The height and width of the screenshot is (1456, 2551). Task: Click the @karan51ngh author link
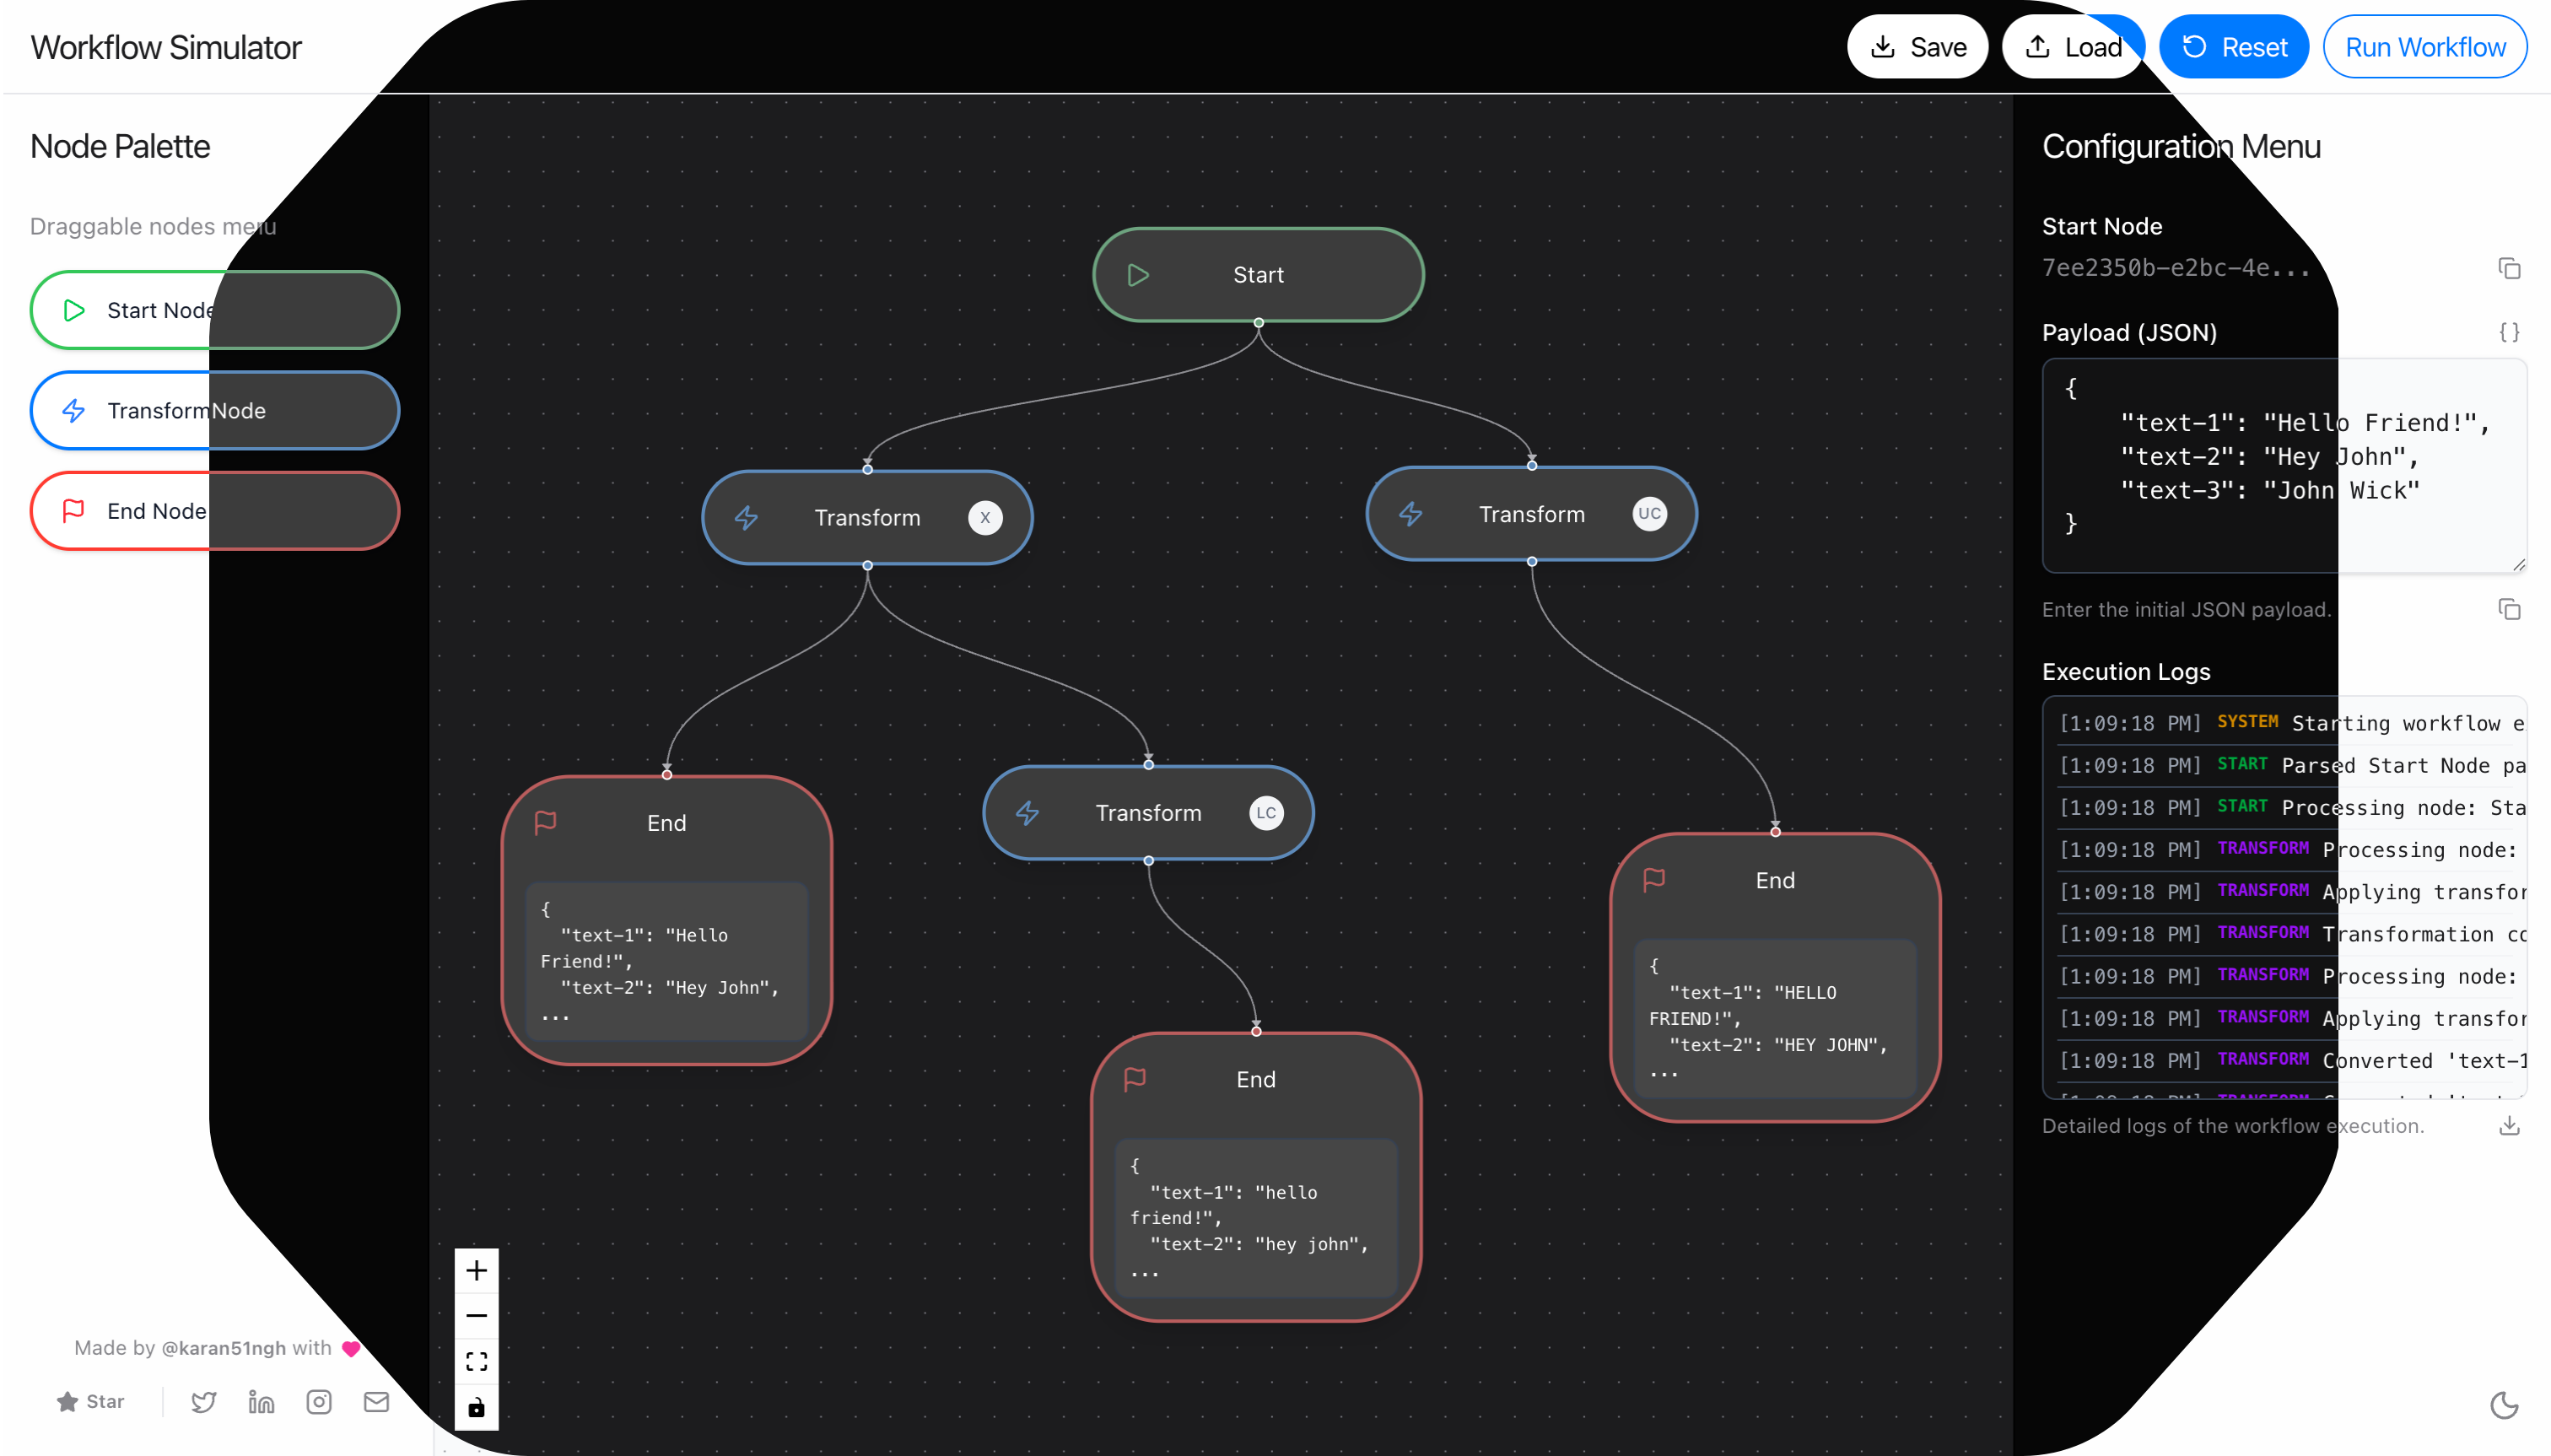tap(223, 1348)
